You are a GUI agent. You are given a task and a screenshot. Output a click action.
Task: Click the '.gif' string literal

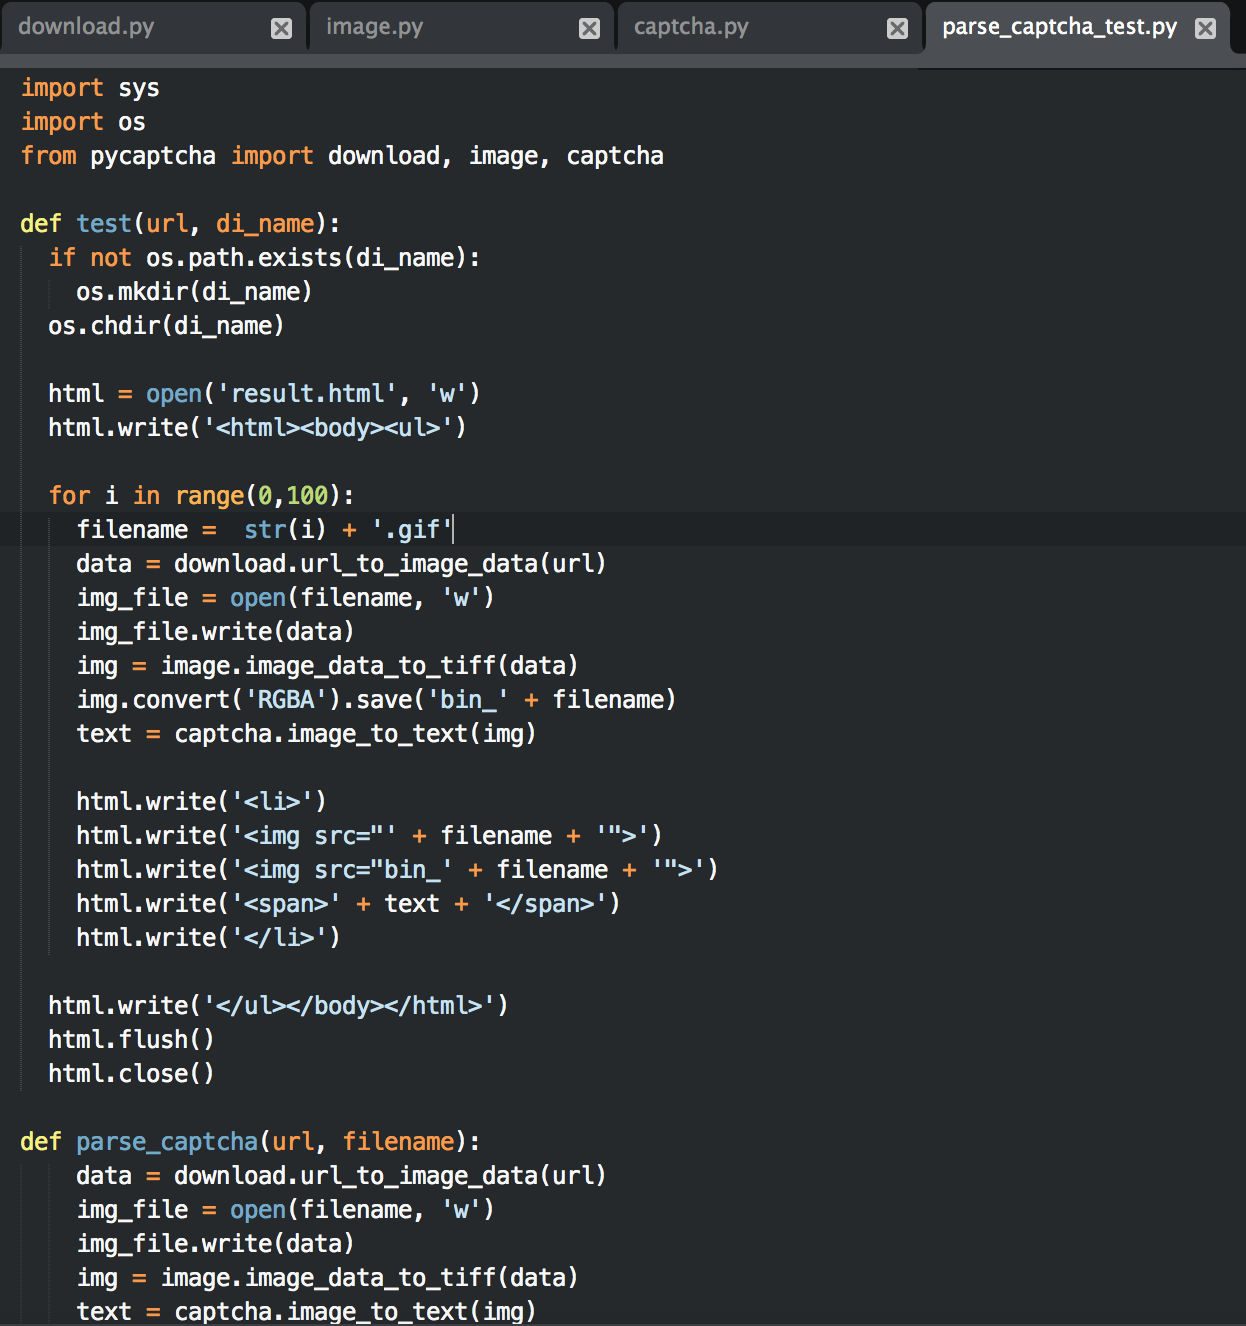pyautogui.click(x=411, y=530)
